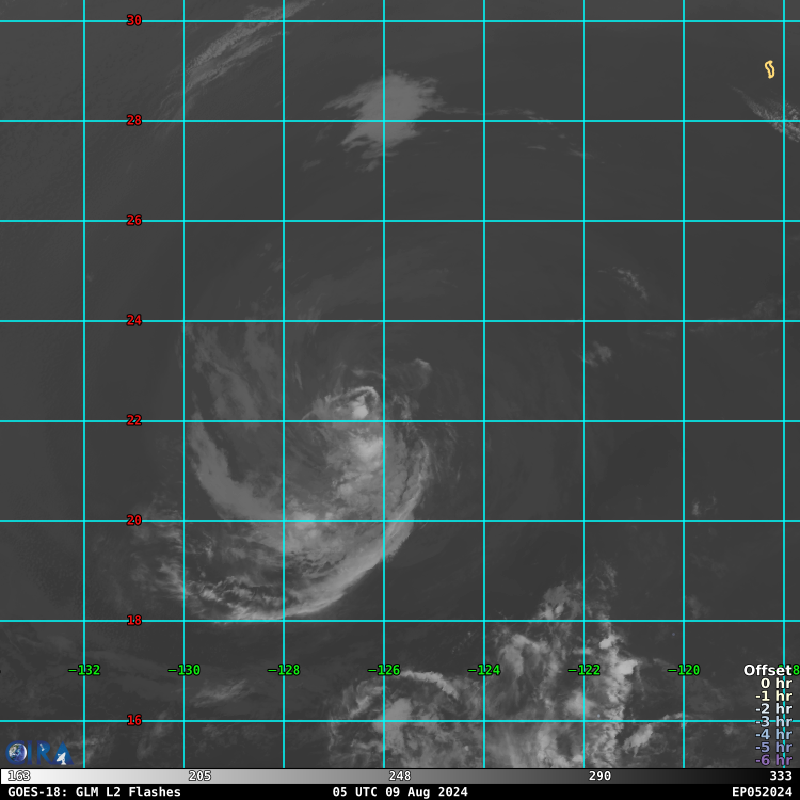Select the latitude label 20

click(134, 520)
